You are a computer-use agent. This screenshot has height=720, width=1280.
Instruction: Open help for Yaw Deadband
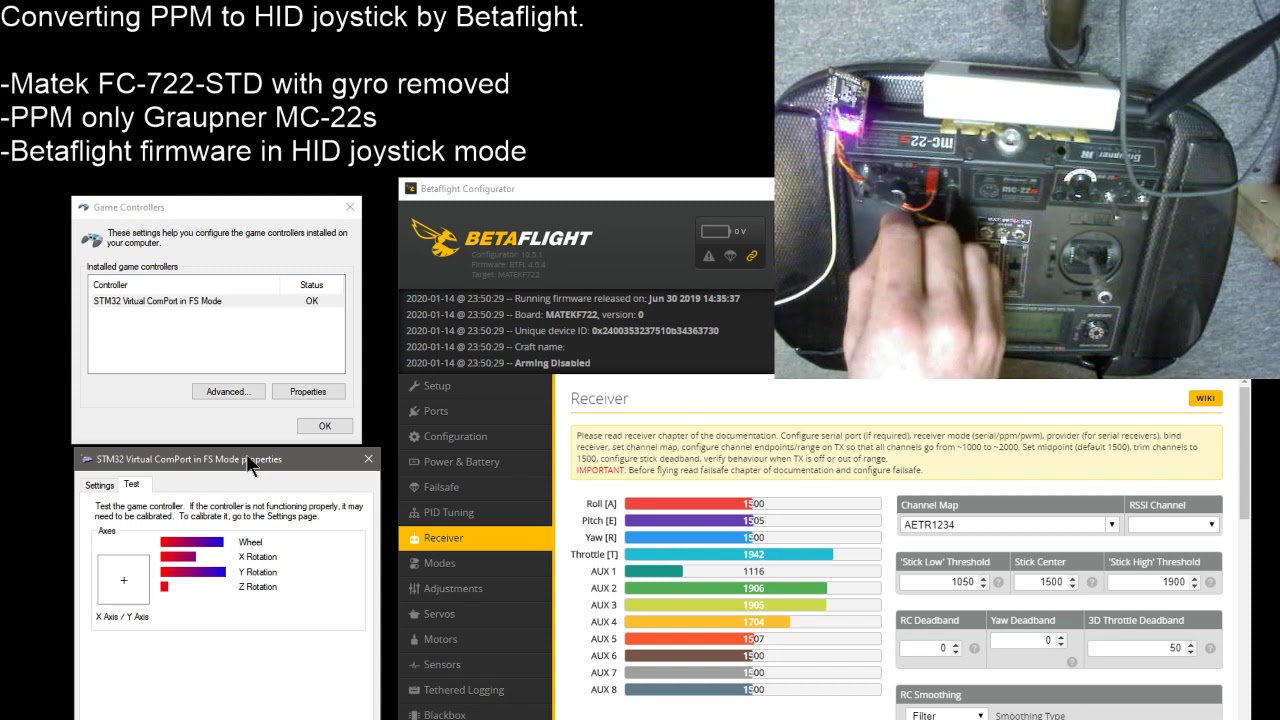(1072, 662)
